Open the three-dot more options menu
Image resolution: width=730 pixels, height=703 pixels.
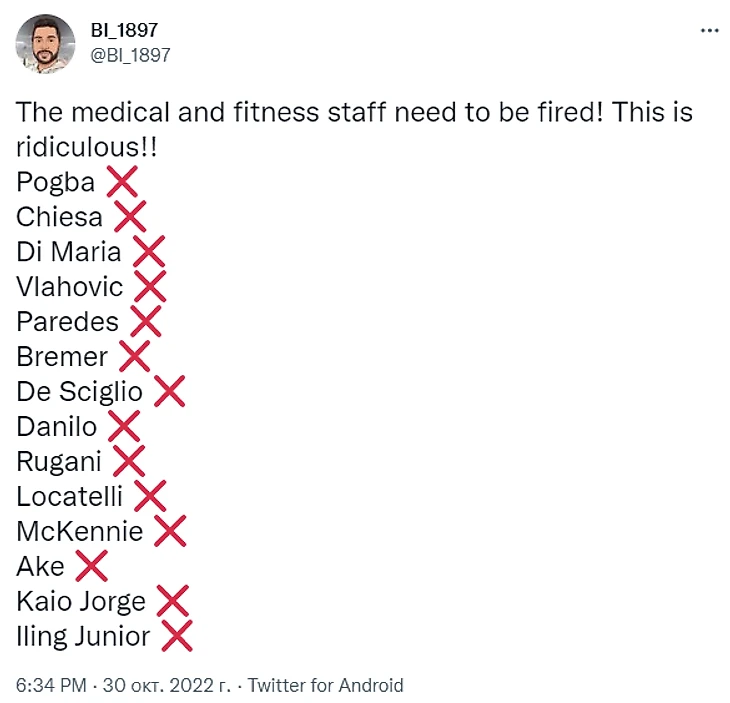point(709,31)
